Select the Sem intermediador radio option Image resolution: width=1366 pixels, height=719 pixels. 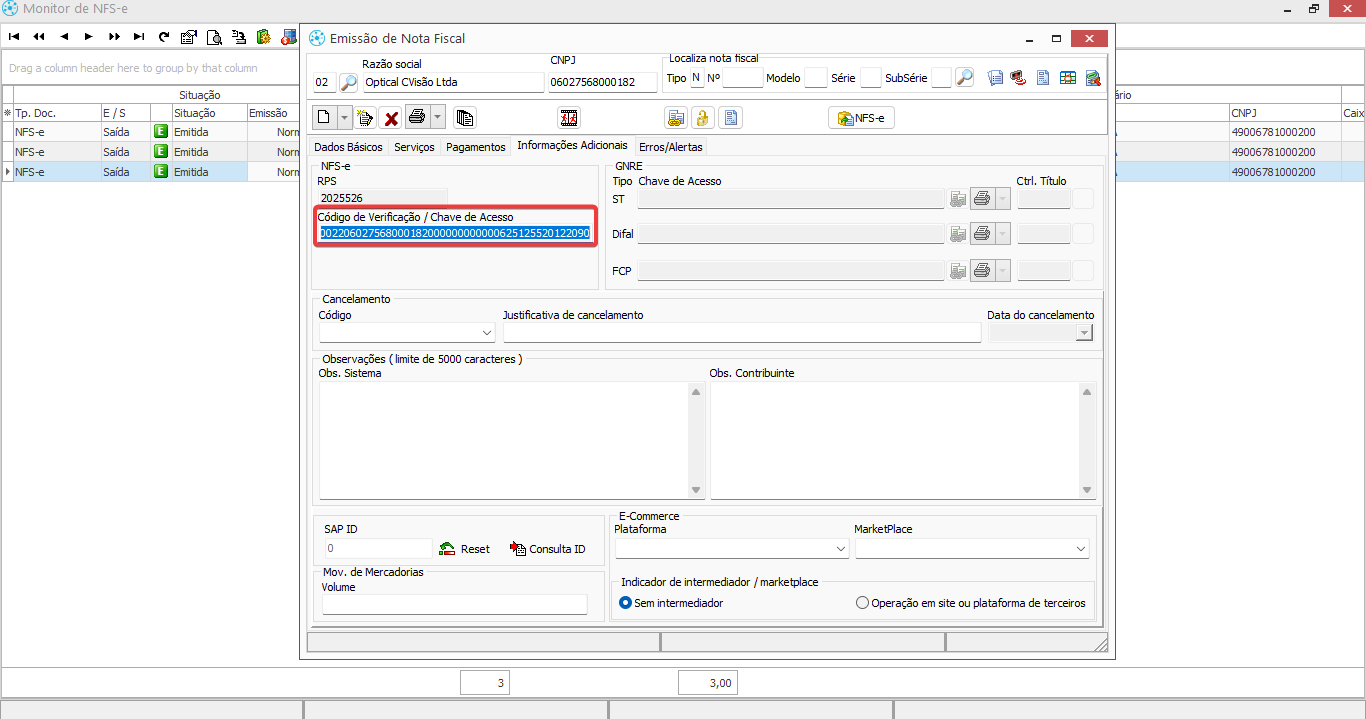tap(626, 603)
